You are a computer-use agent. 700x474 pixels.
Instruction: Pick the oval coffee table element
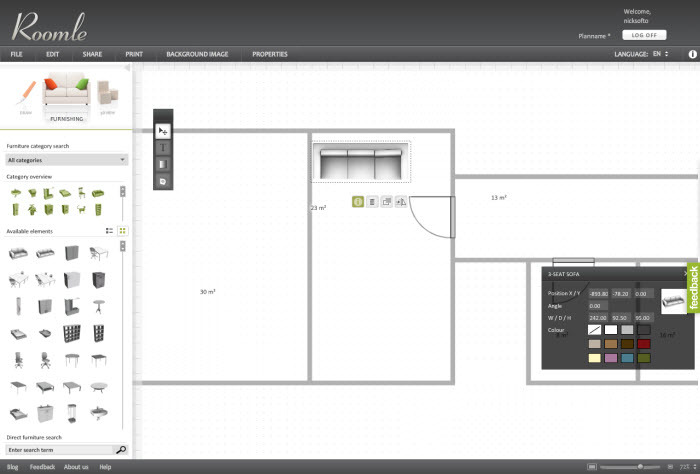(99, 387)
